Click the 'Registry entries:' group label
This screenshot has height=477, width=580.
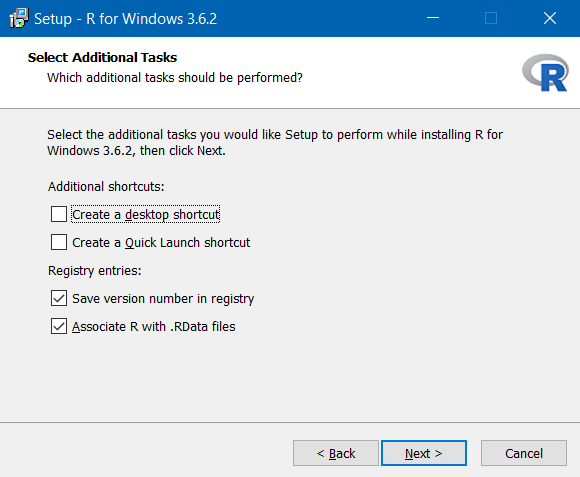pos(95,271)
